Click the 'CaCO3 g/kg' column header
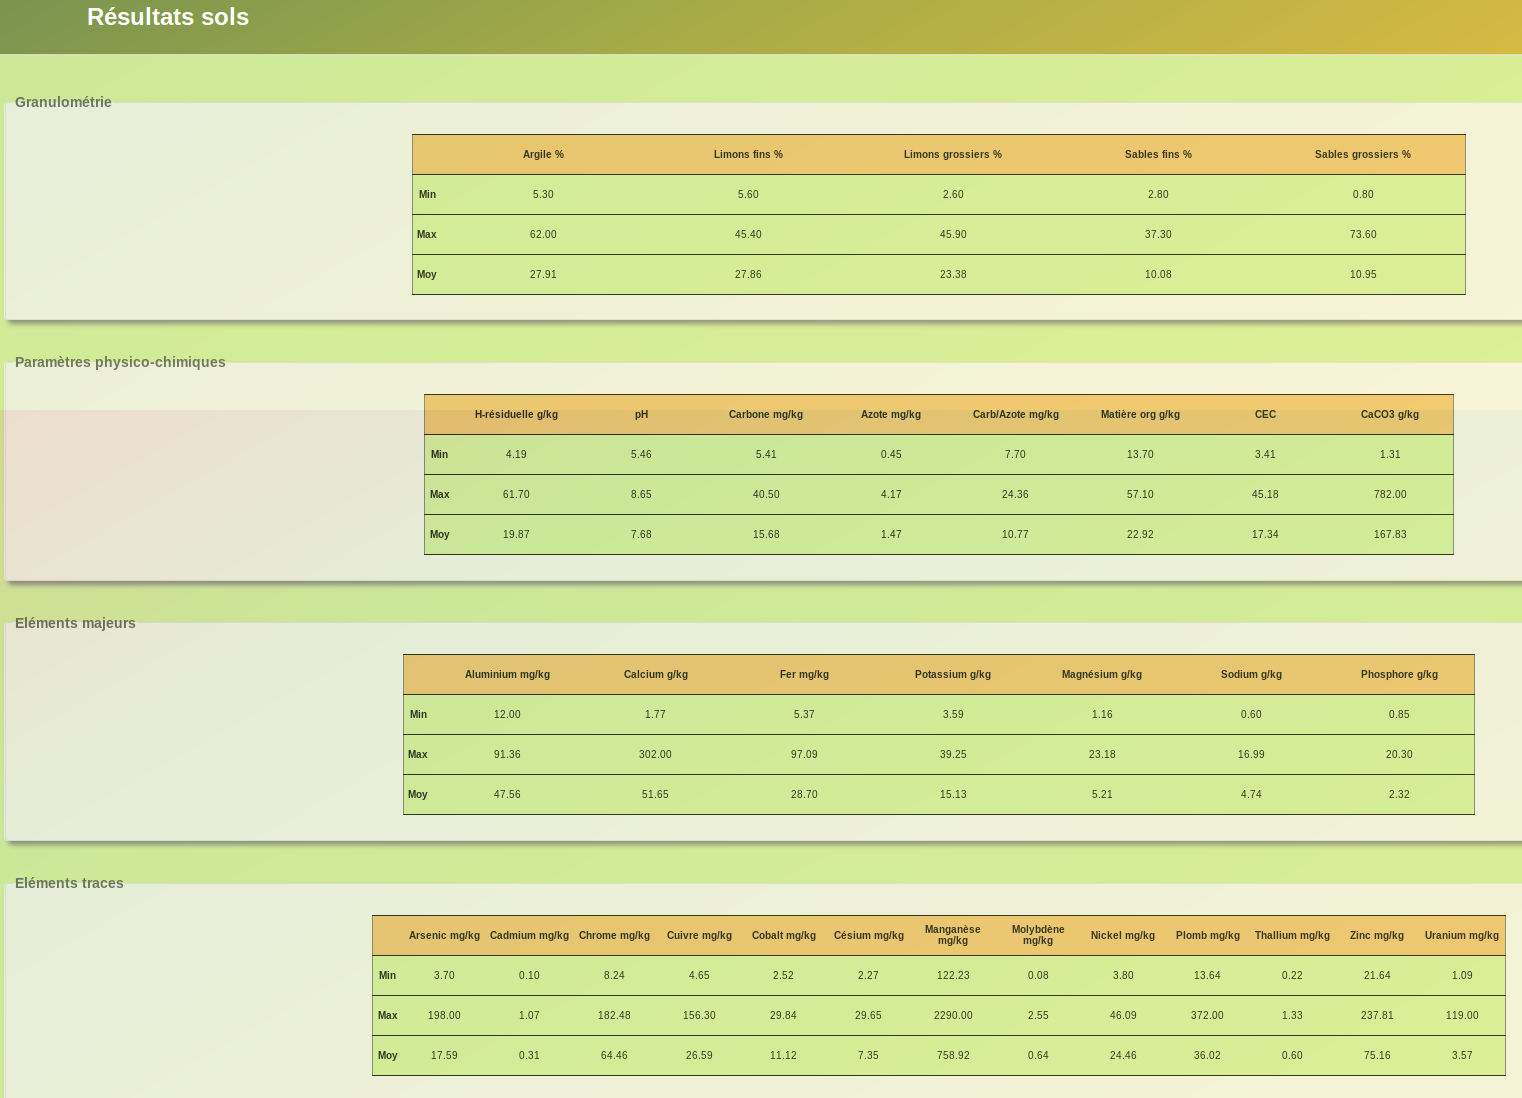 click(x=1390, y=414)
